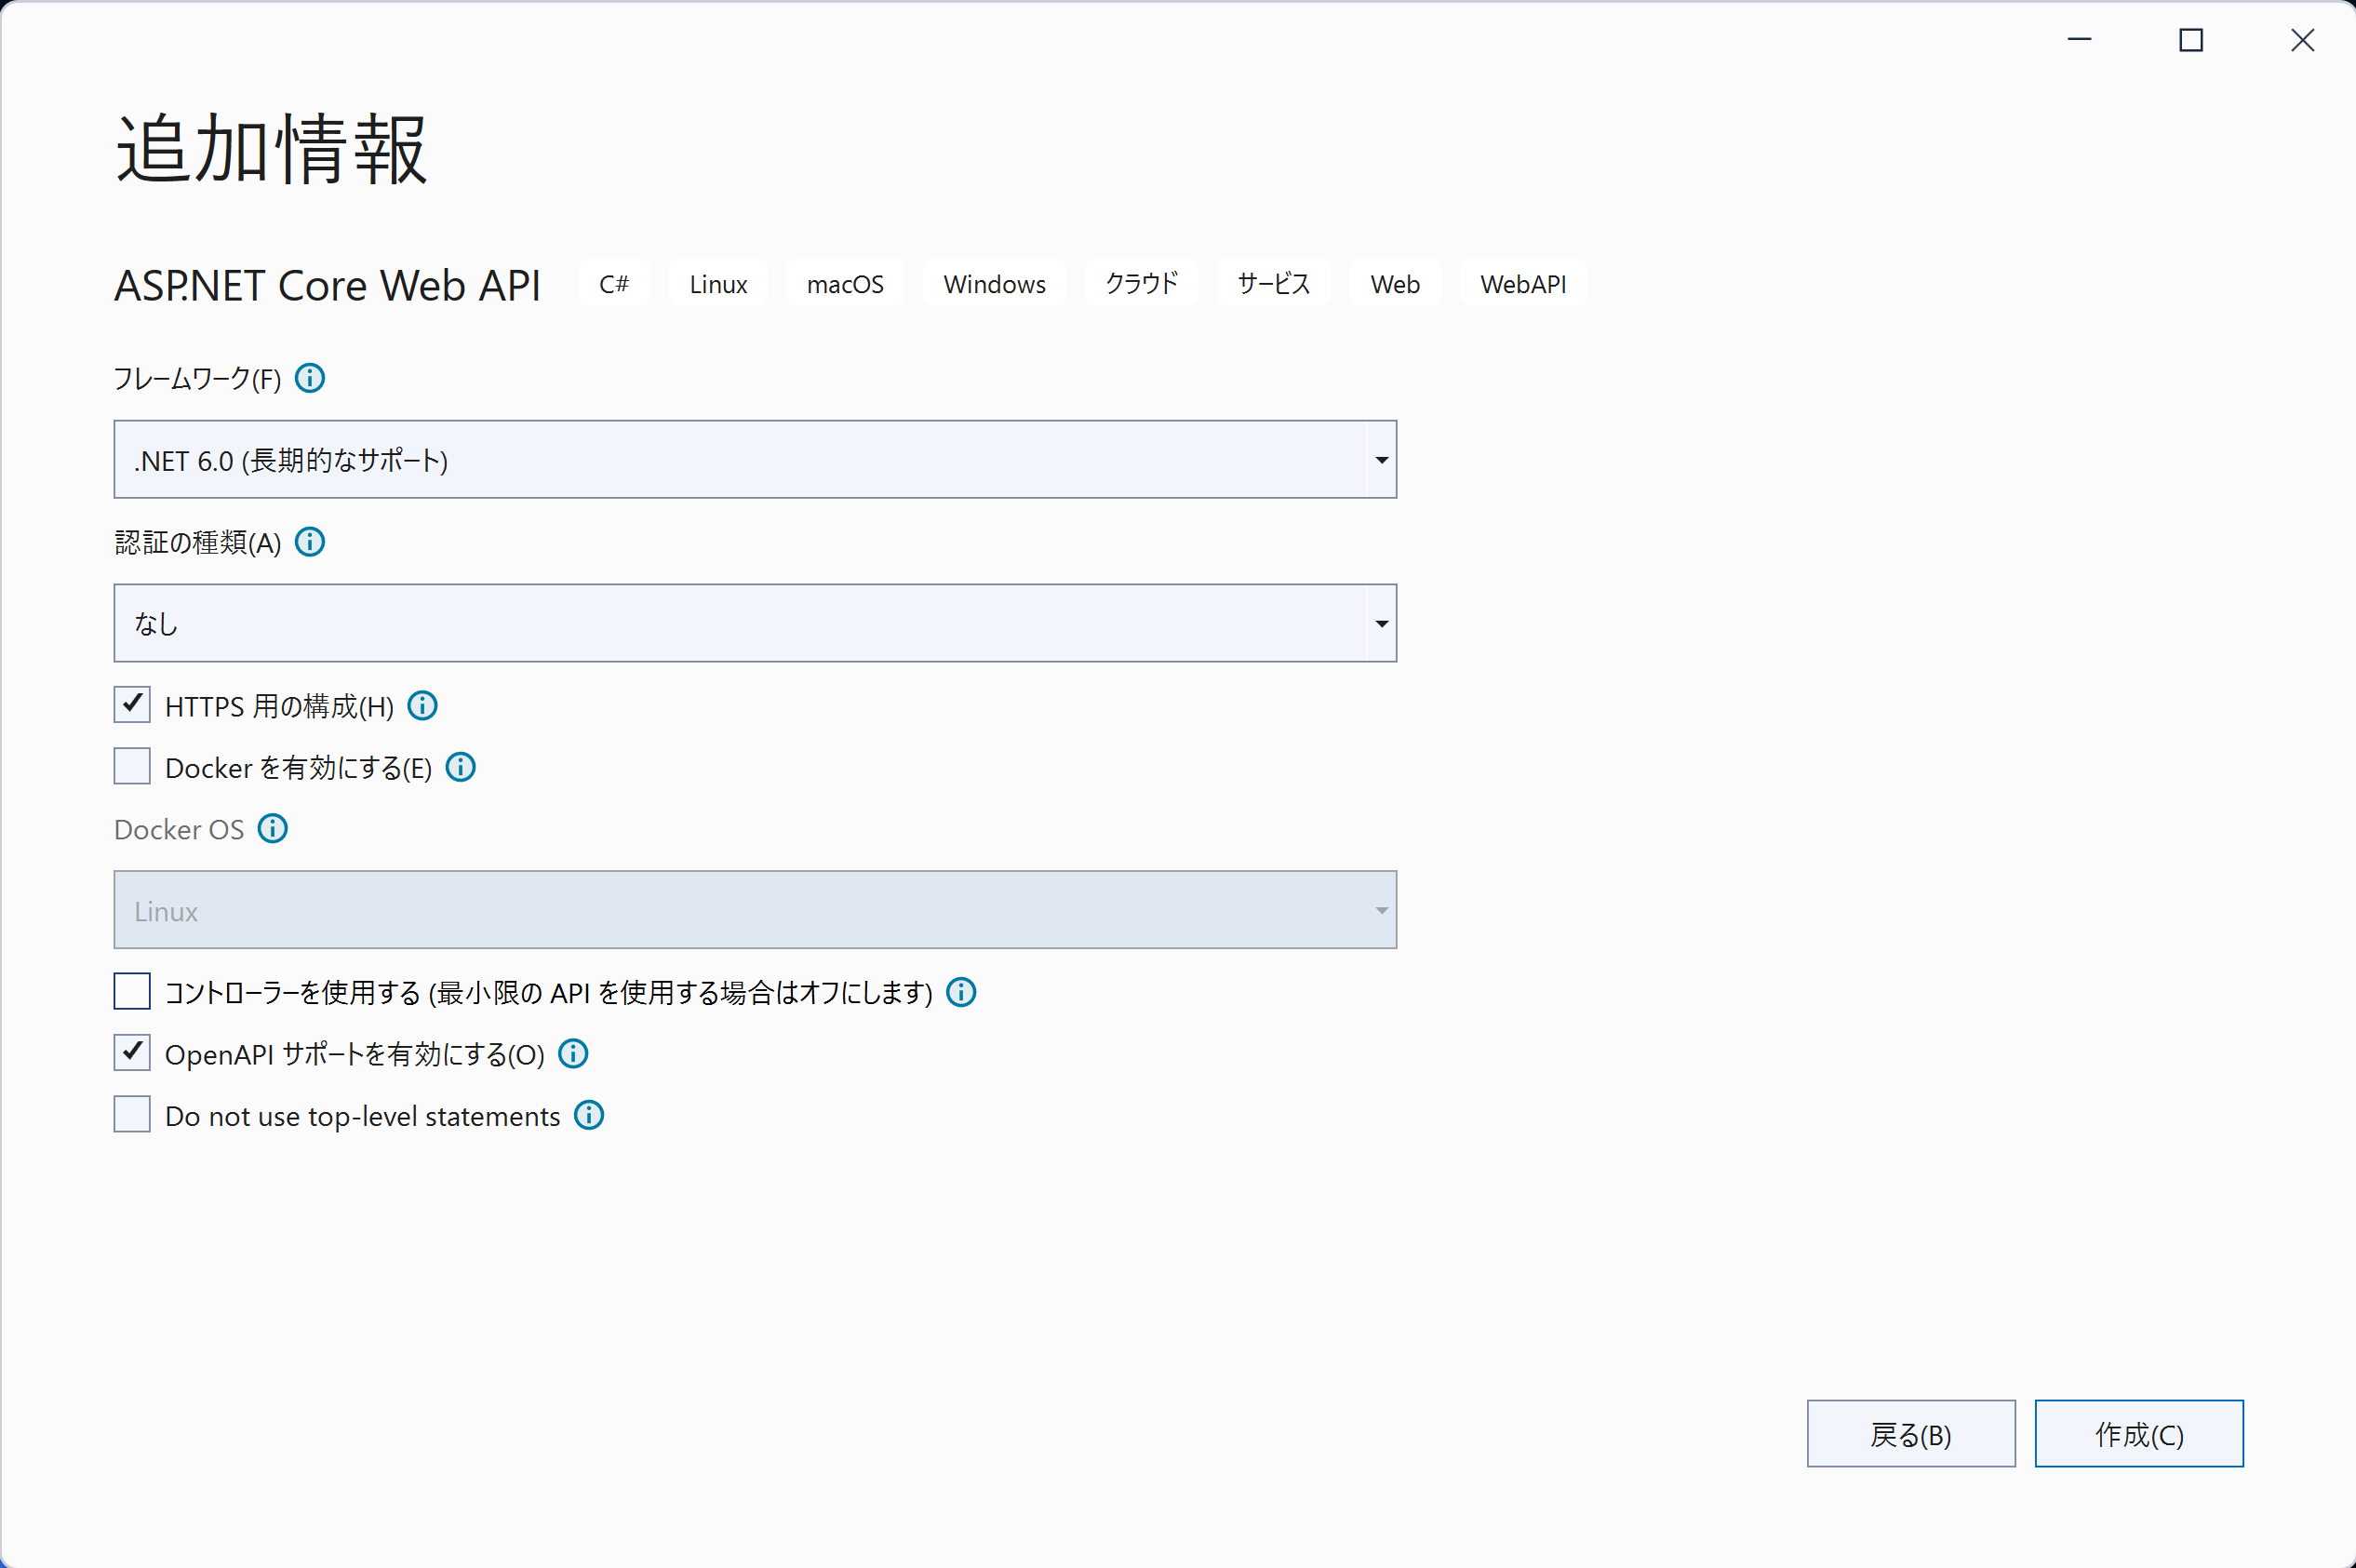The width and height of the screenshot is (2356, 1568).
Task: Open the フレームワーク .NET 6.0 dropdown
Action: 755,460
